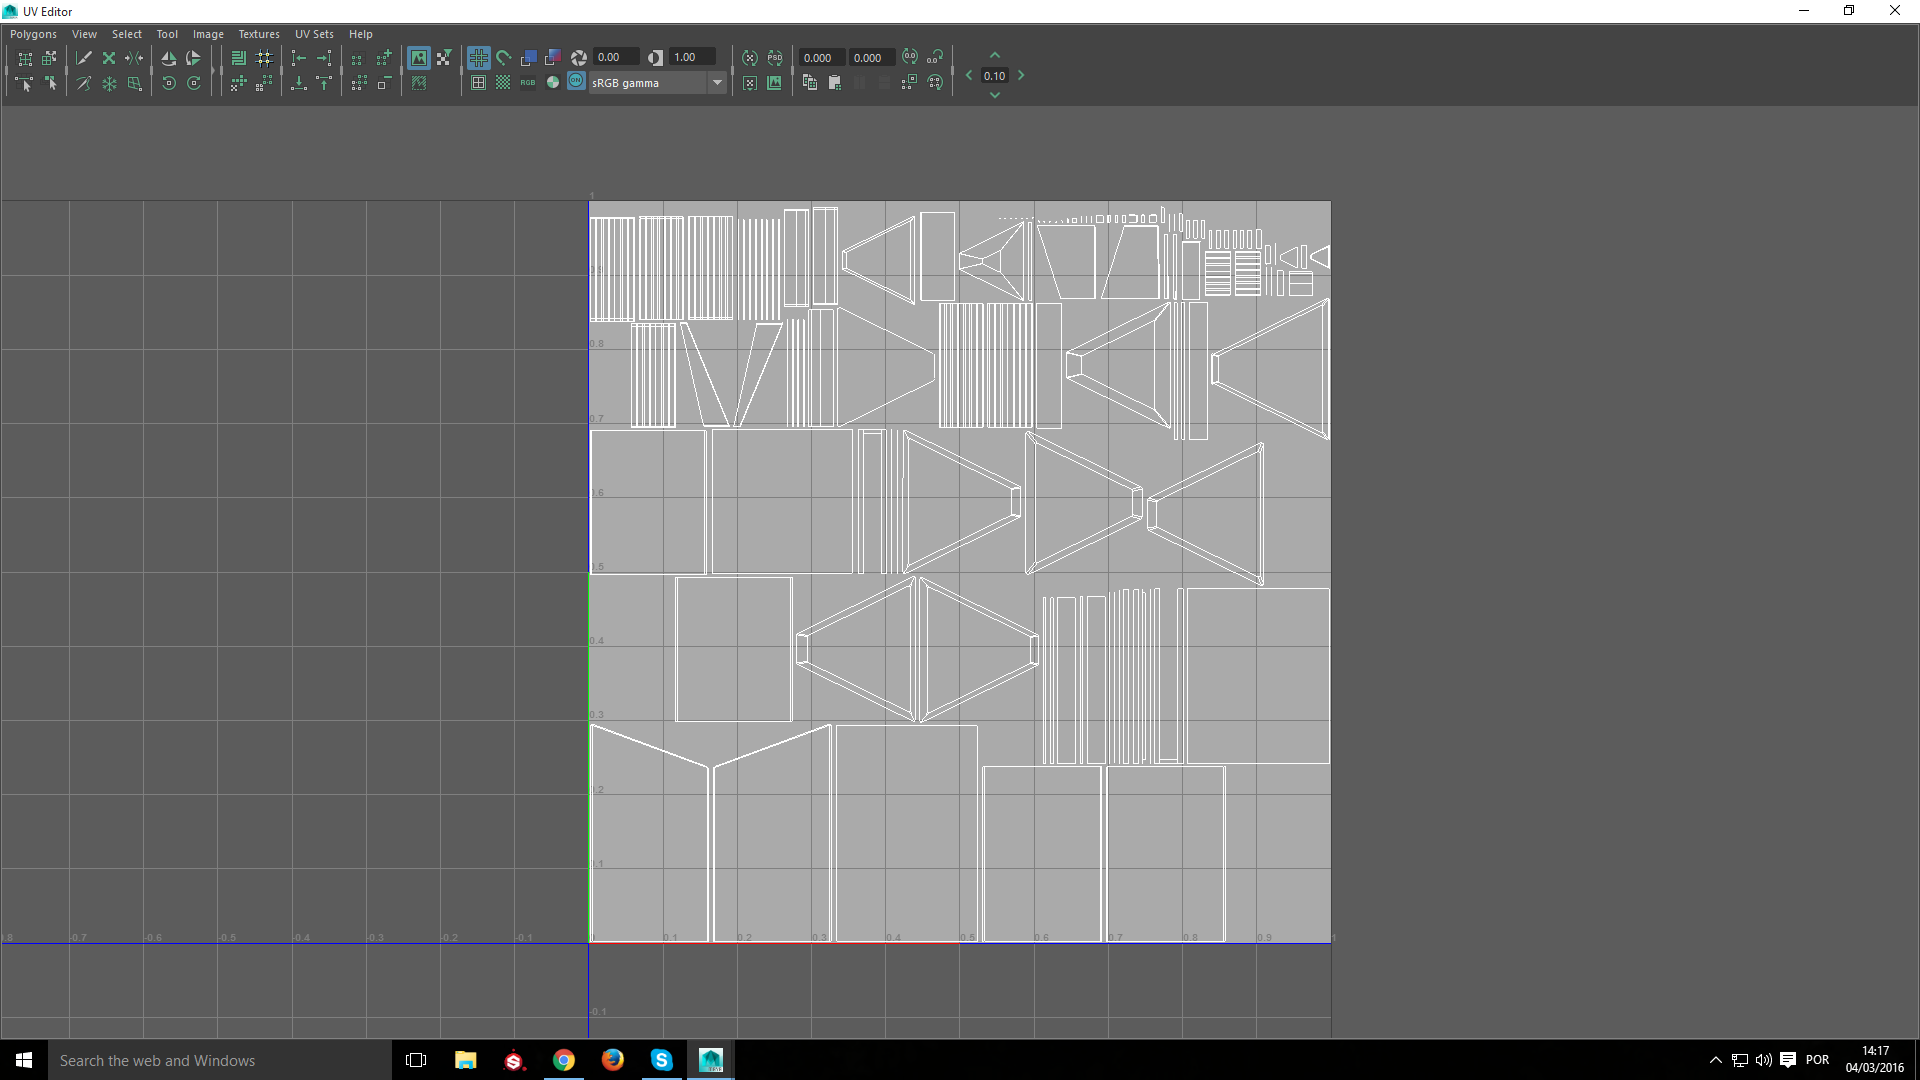Open Skype from the taskbar
Image resolution: width=1920 pixels, height=1080 pixels.
pyautogui.click(x=662, y=1060)
